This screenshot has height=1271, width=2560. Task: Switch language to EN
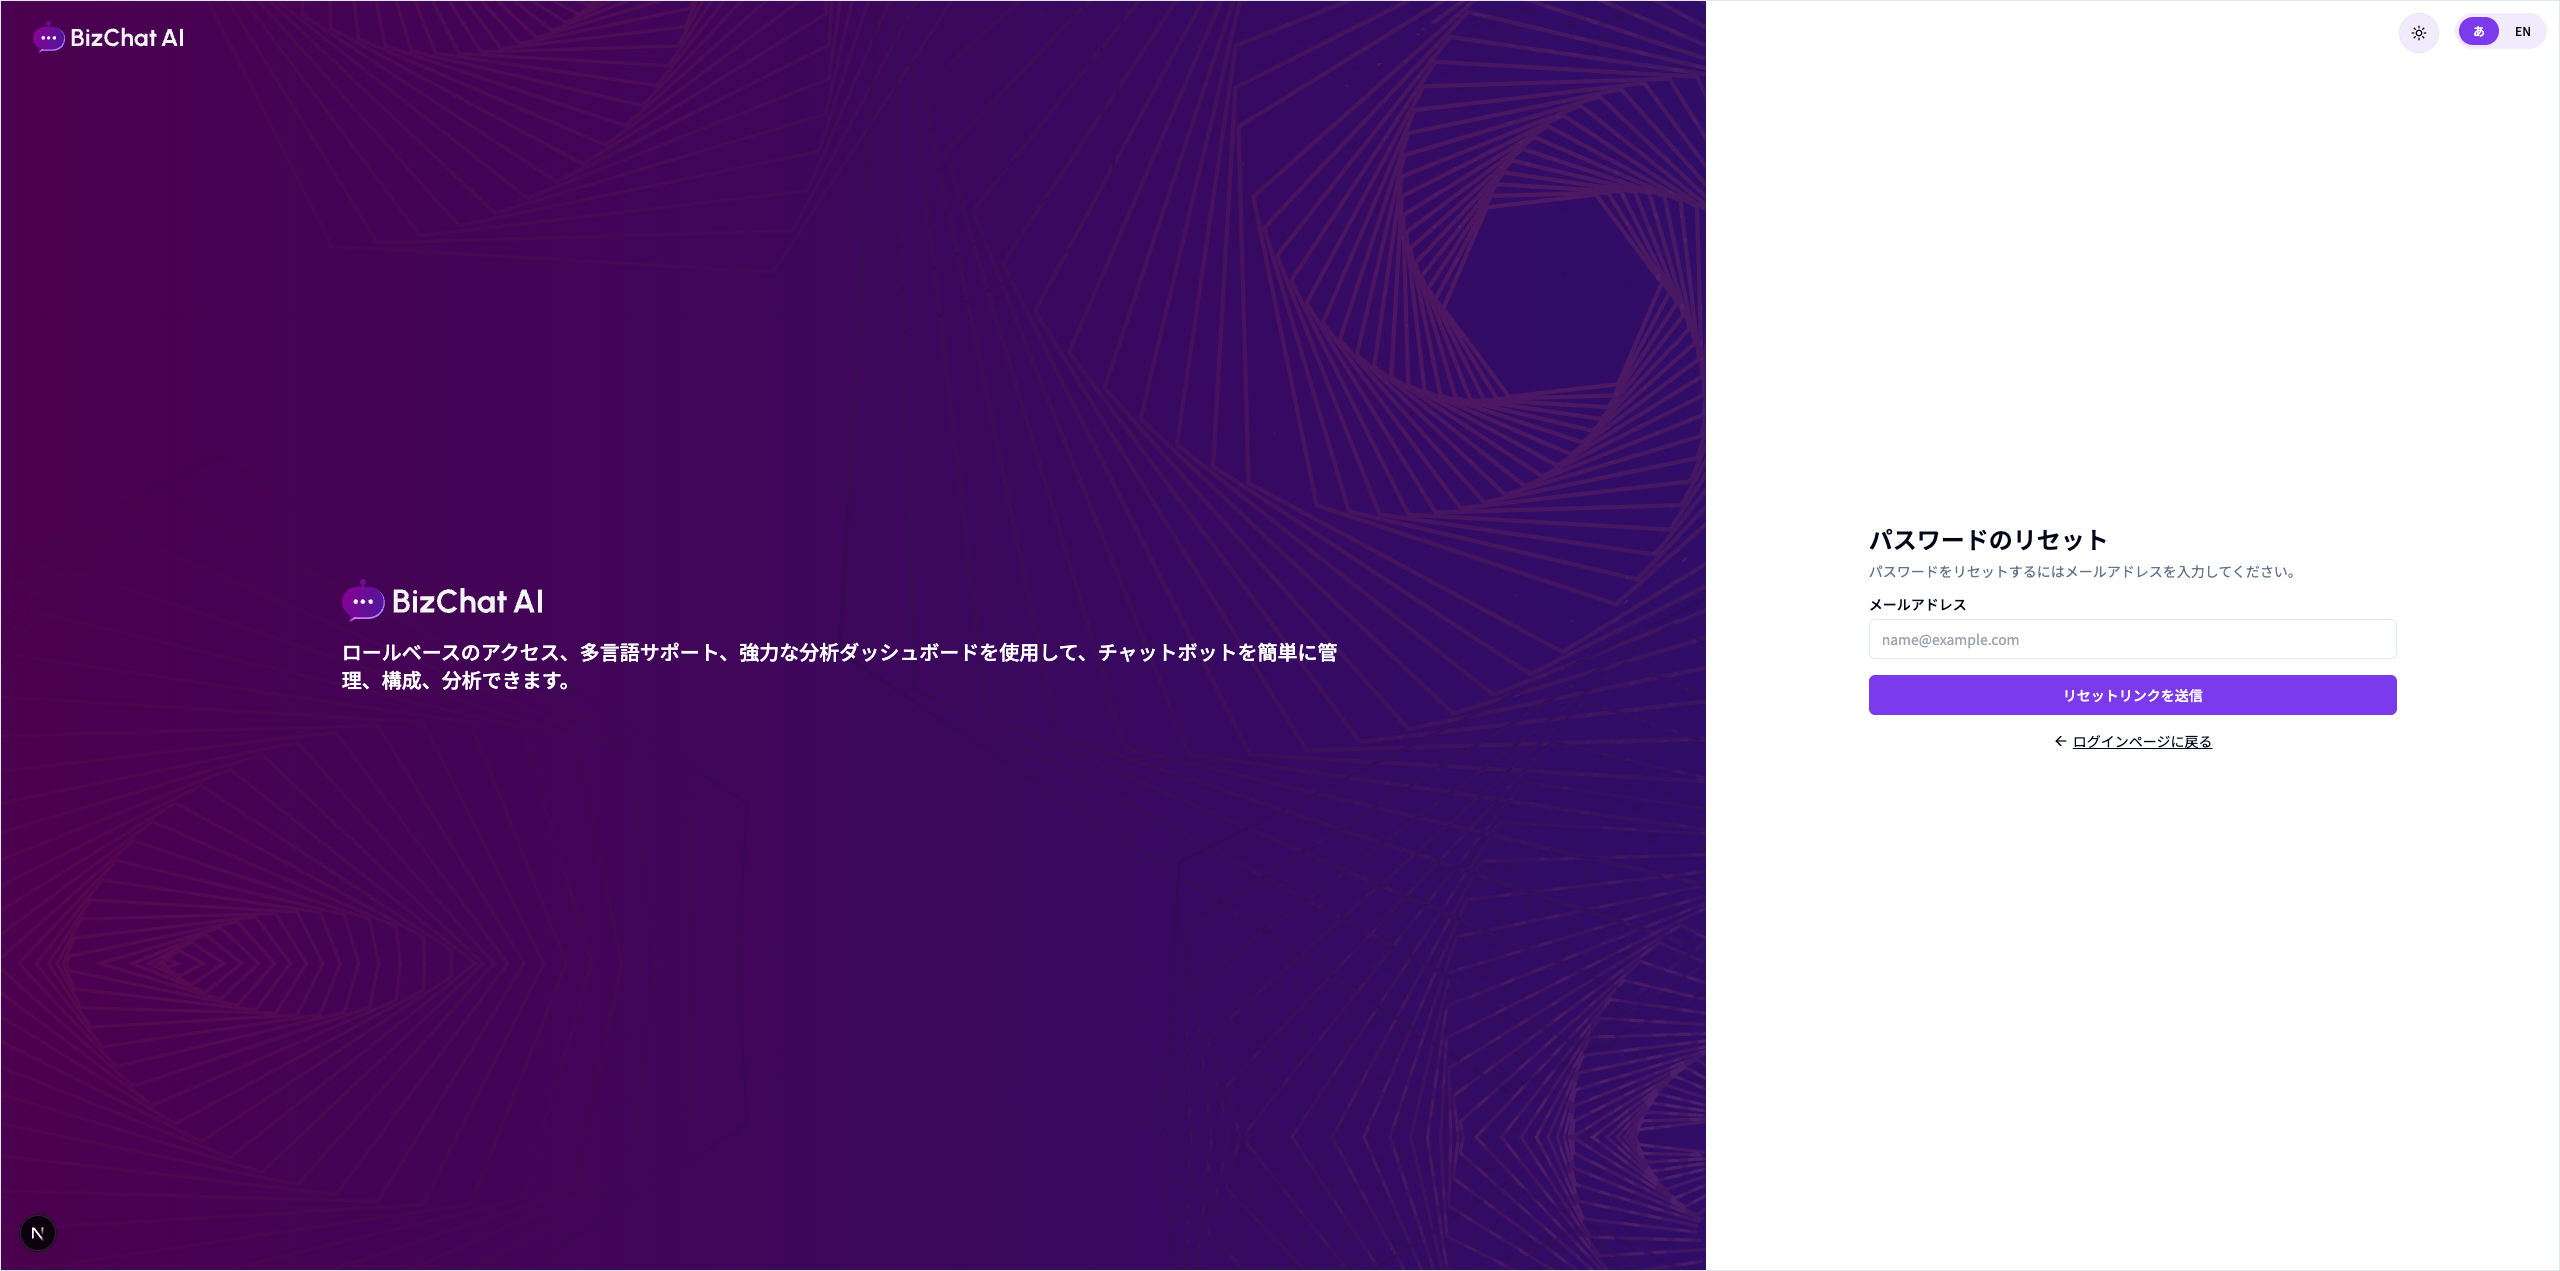(x=2522, y=32)
